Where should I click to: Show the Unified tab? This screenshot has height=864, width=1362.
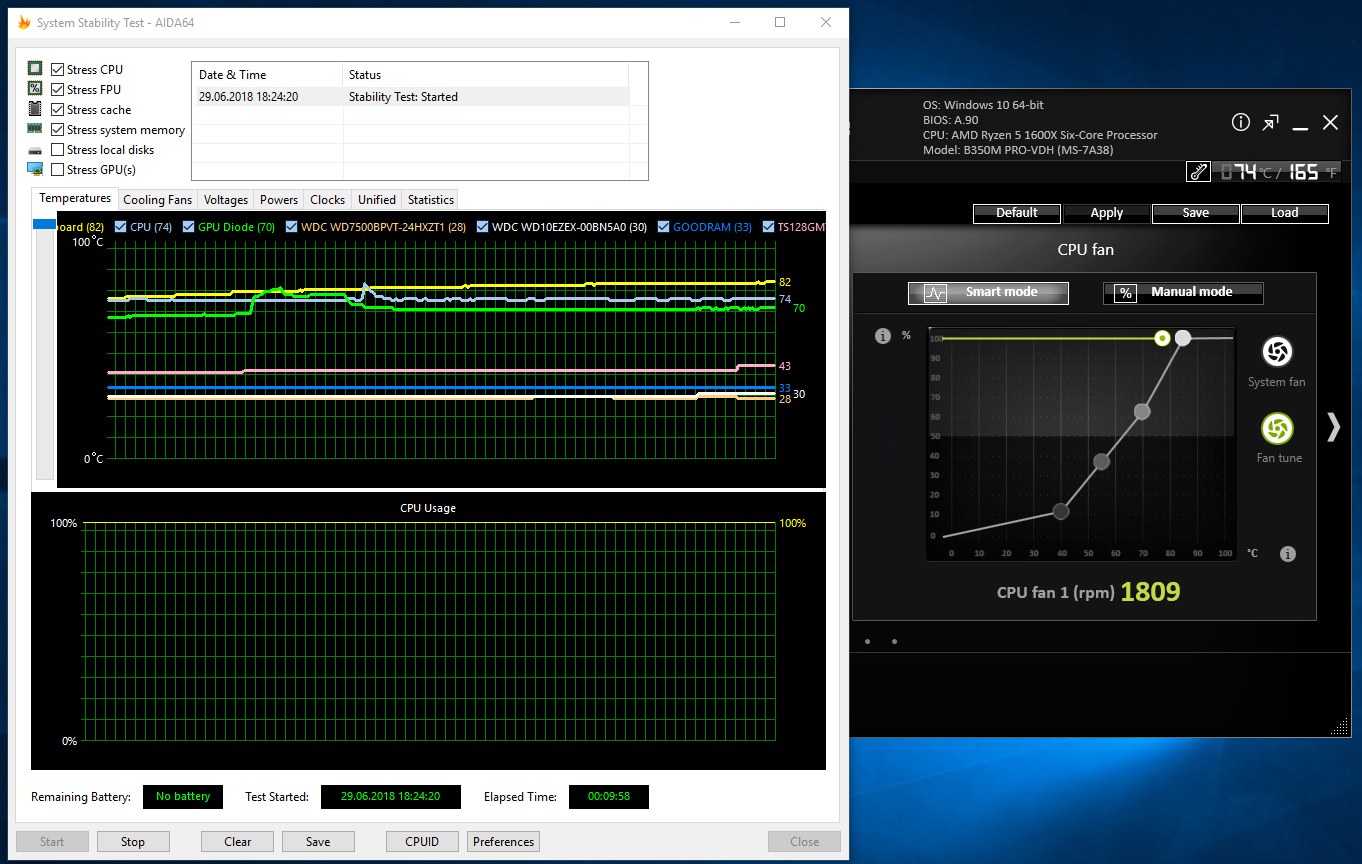(x=377, y=200)
